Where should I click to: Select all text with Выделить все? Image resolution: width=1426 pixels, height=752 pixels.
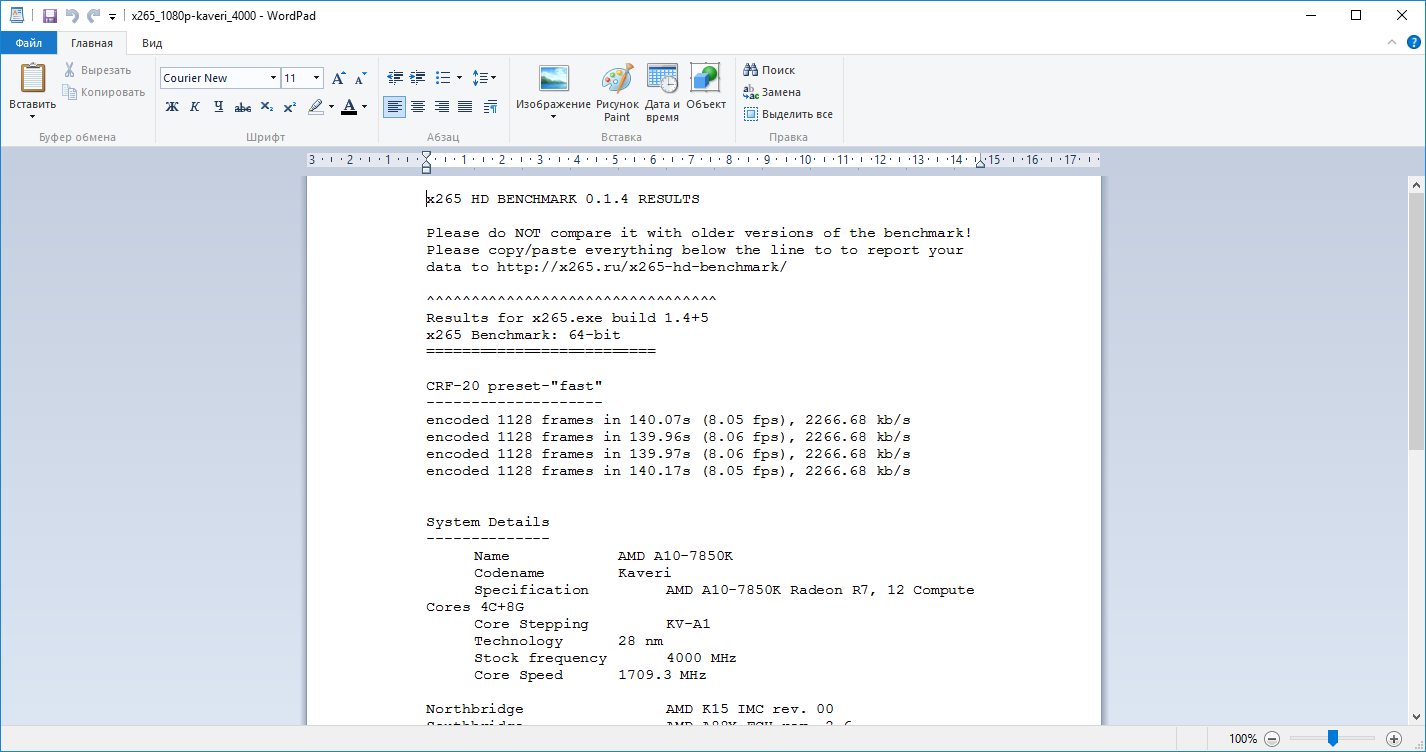(x=788, y=114)
